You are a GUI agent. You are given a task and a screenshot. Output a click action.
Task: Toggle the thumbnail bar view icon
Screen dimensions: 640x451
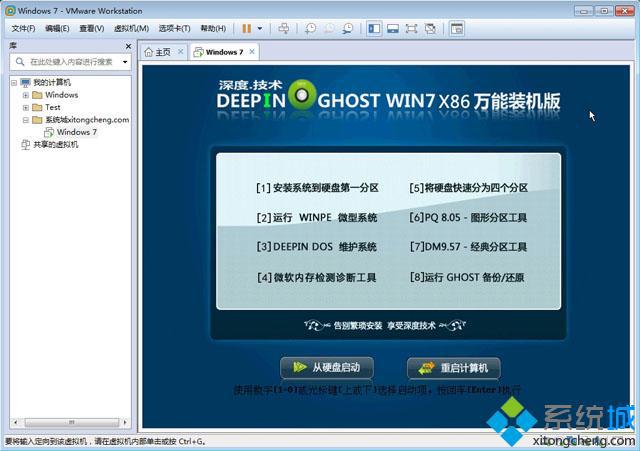[393, 29]
